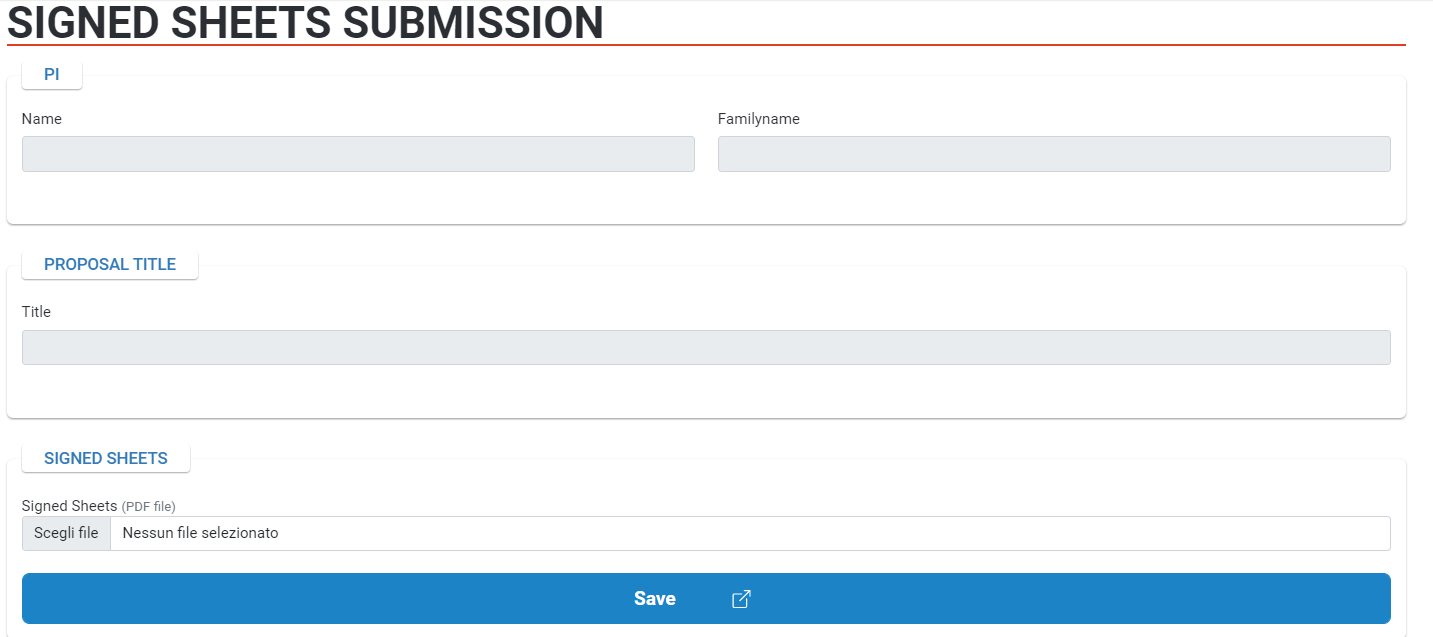Click the Name field label
The height and width of the screenshot is (637, 1433).
coord(42,118)
